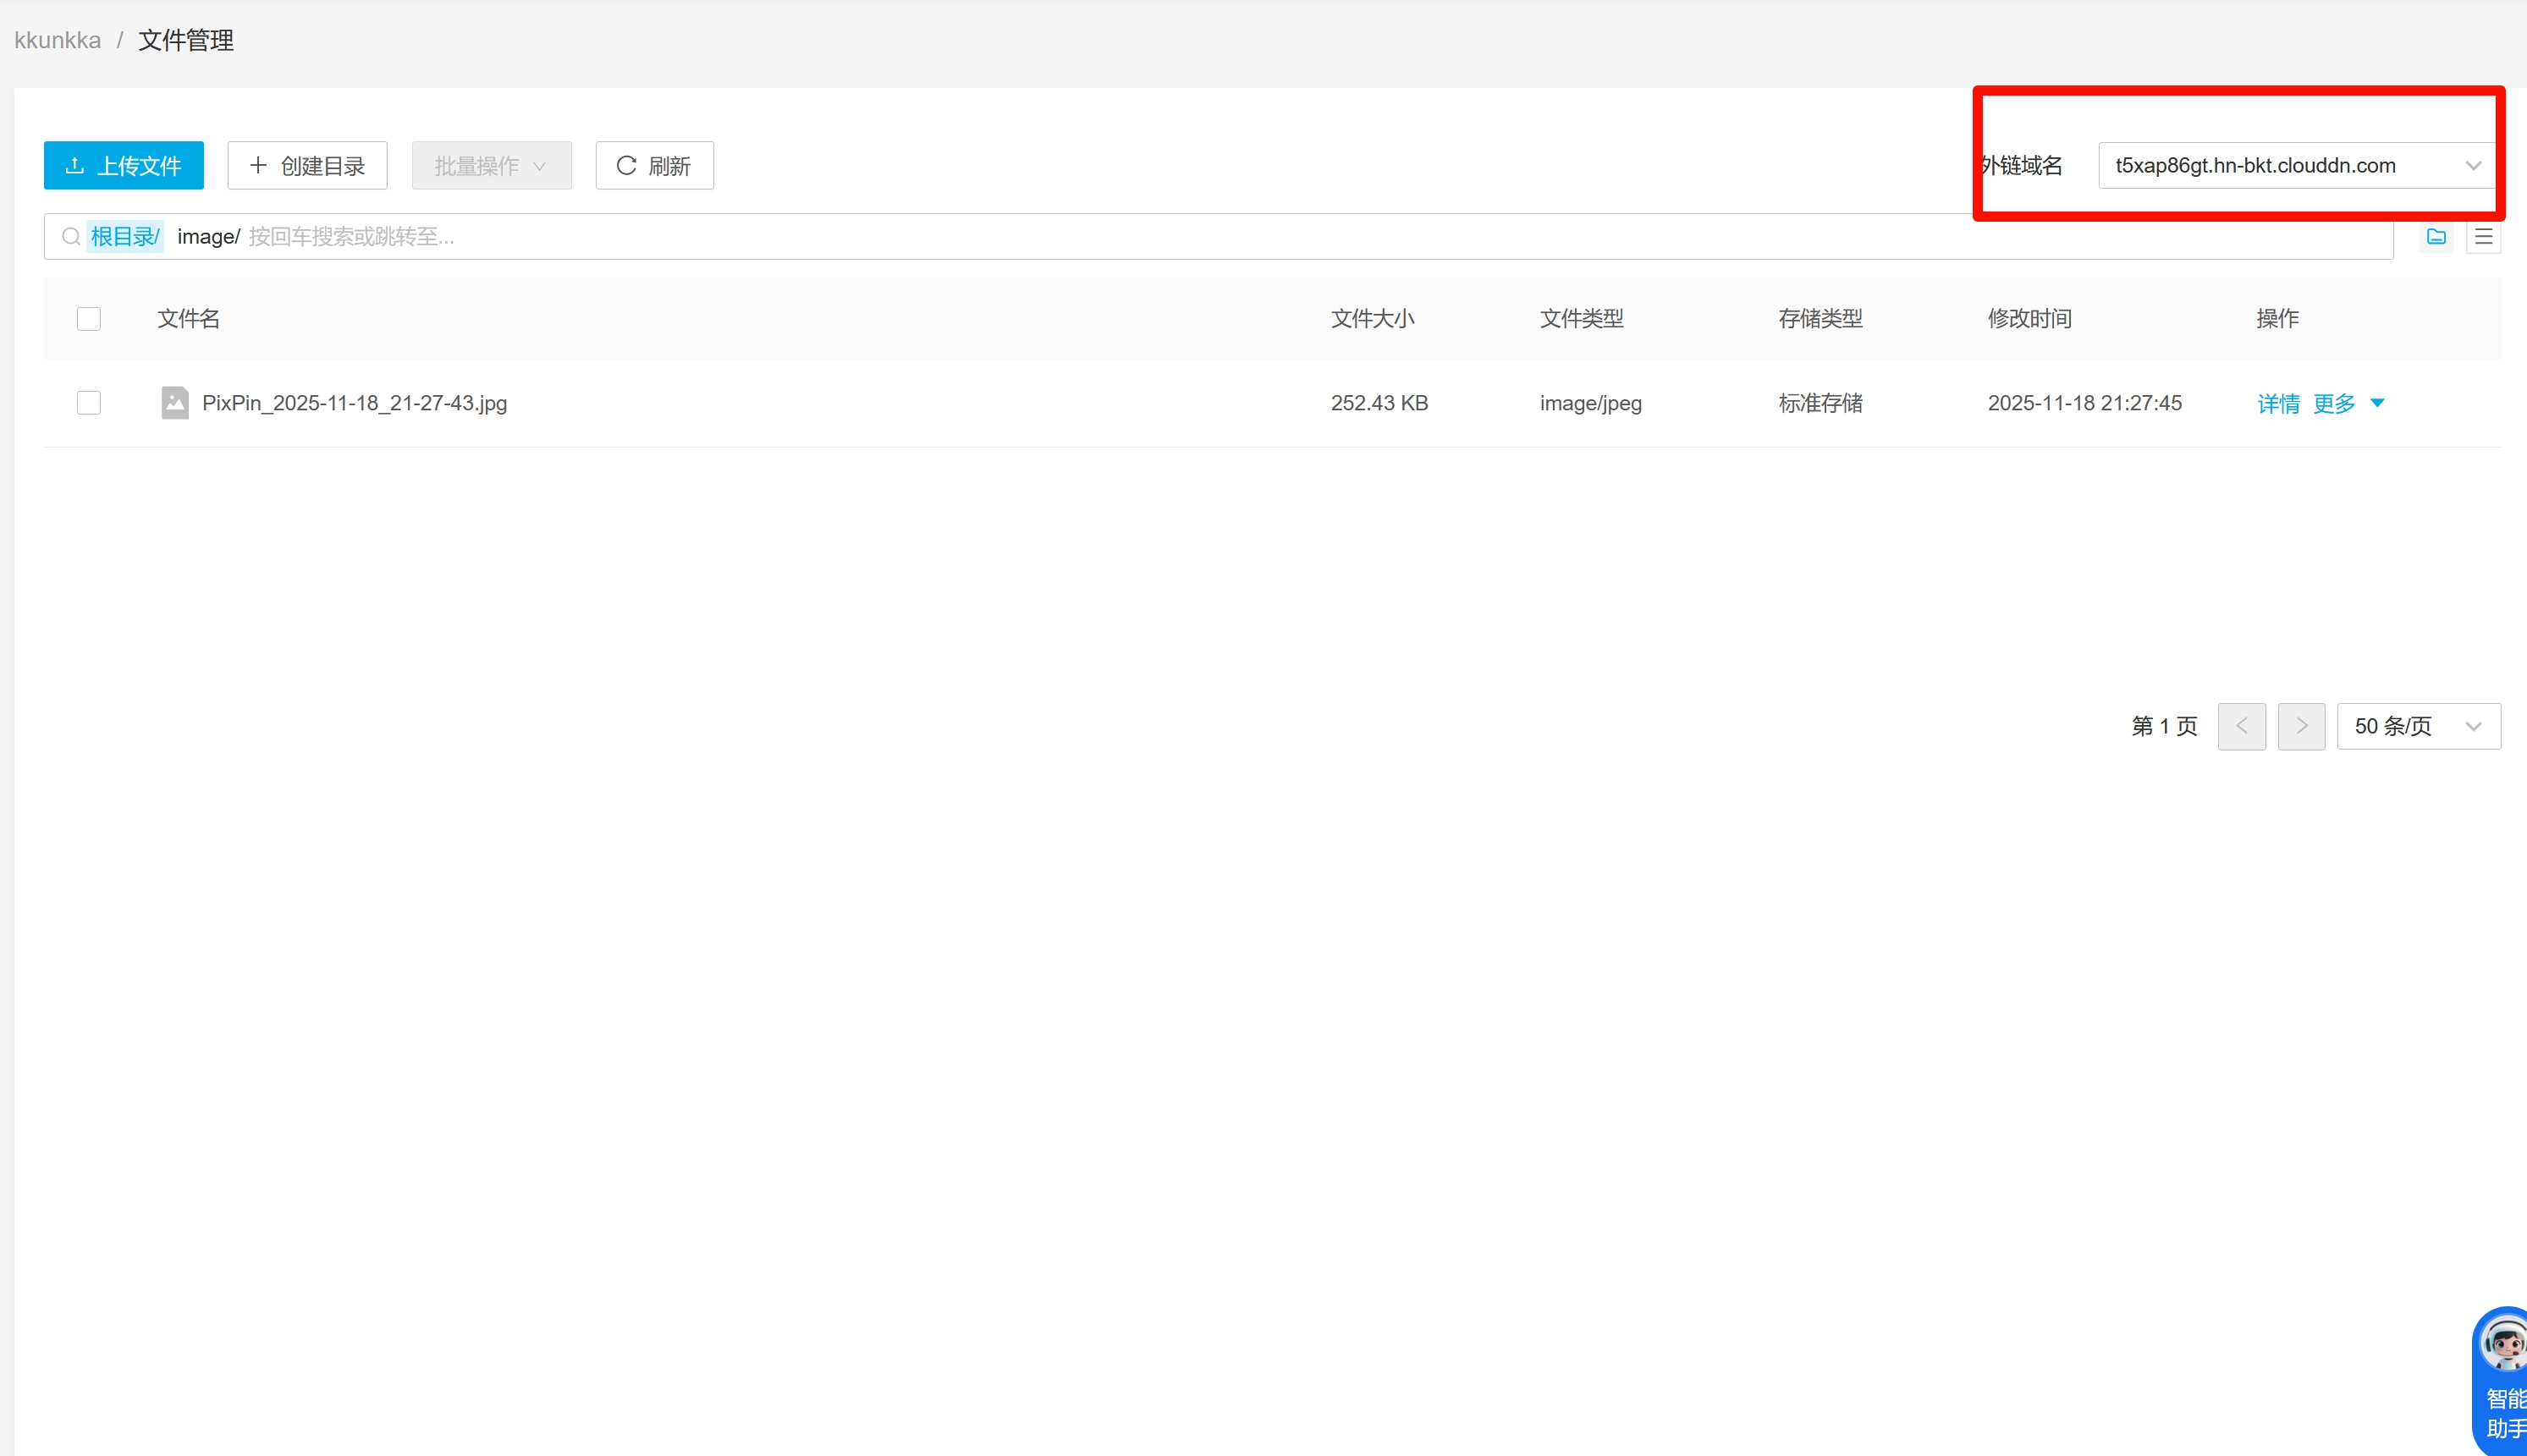Go to root directory breadcrumb
2527x1456 pixels.
click(x=124, y=237)
